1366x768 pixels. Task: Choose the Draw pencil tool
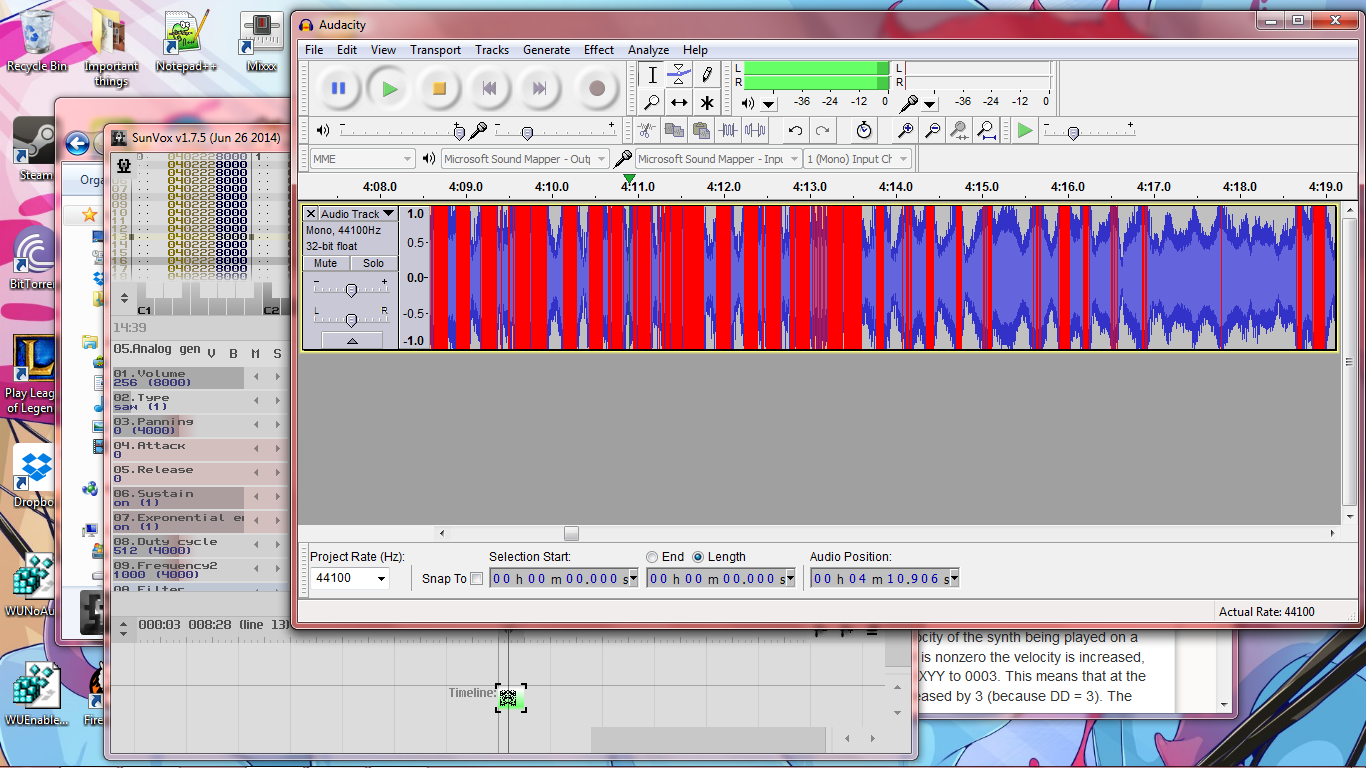[x=707, y=74]
